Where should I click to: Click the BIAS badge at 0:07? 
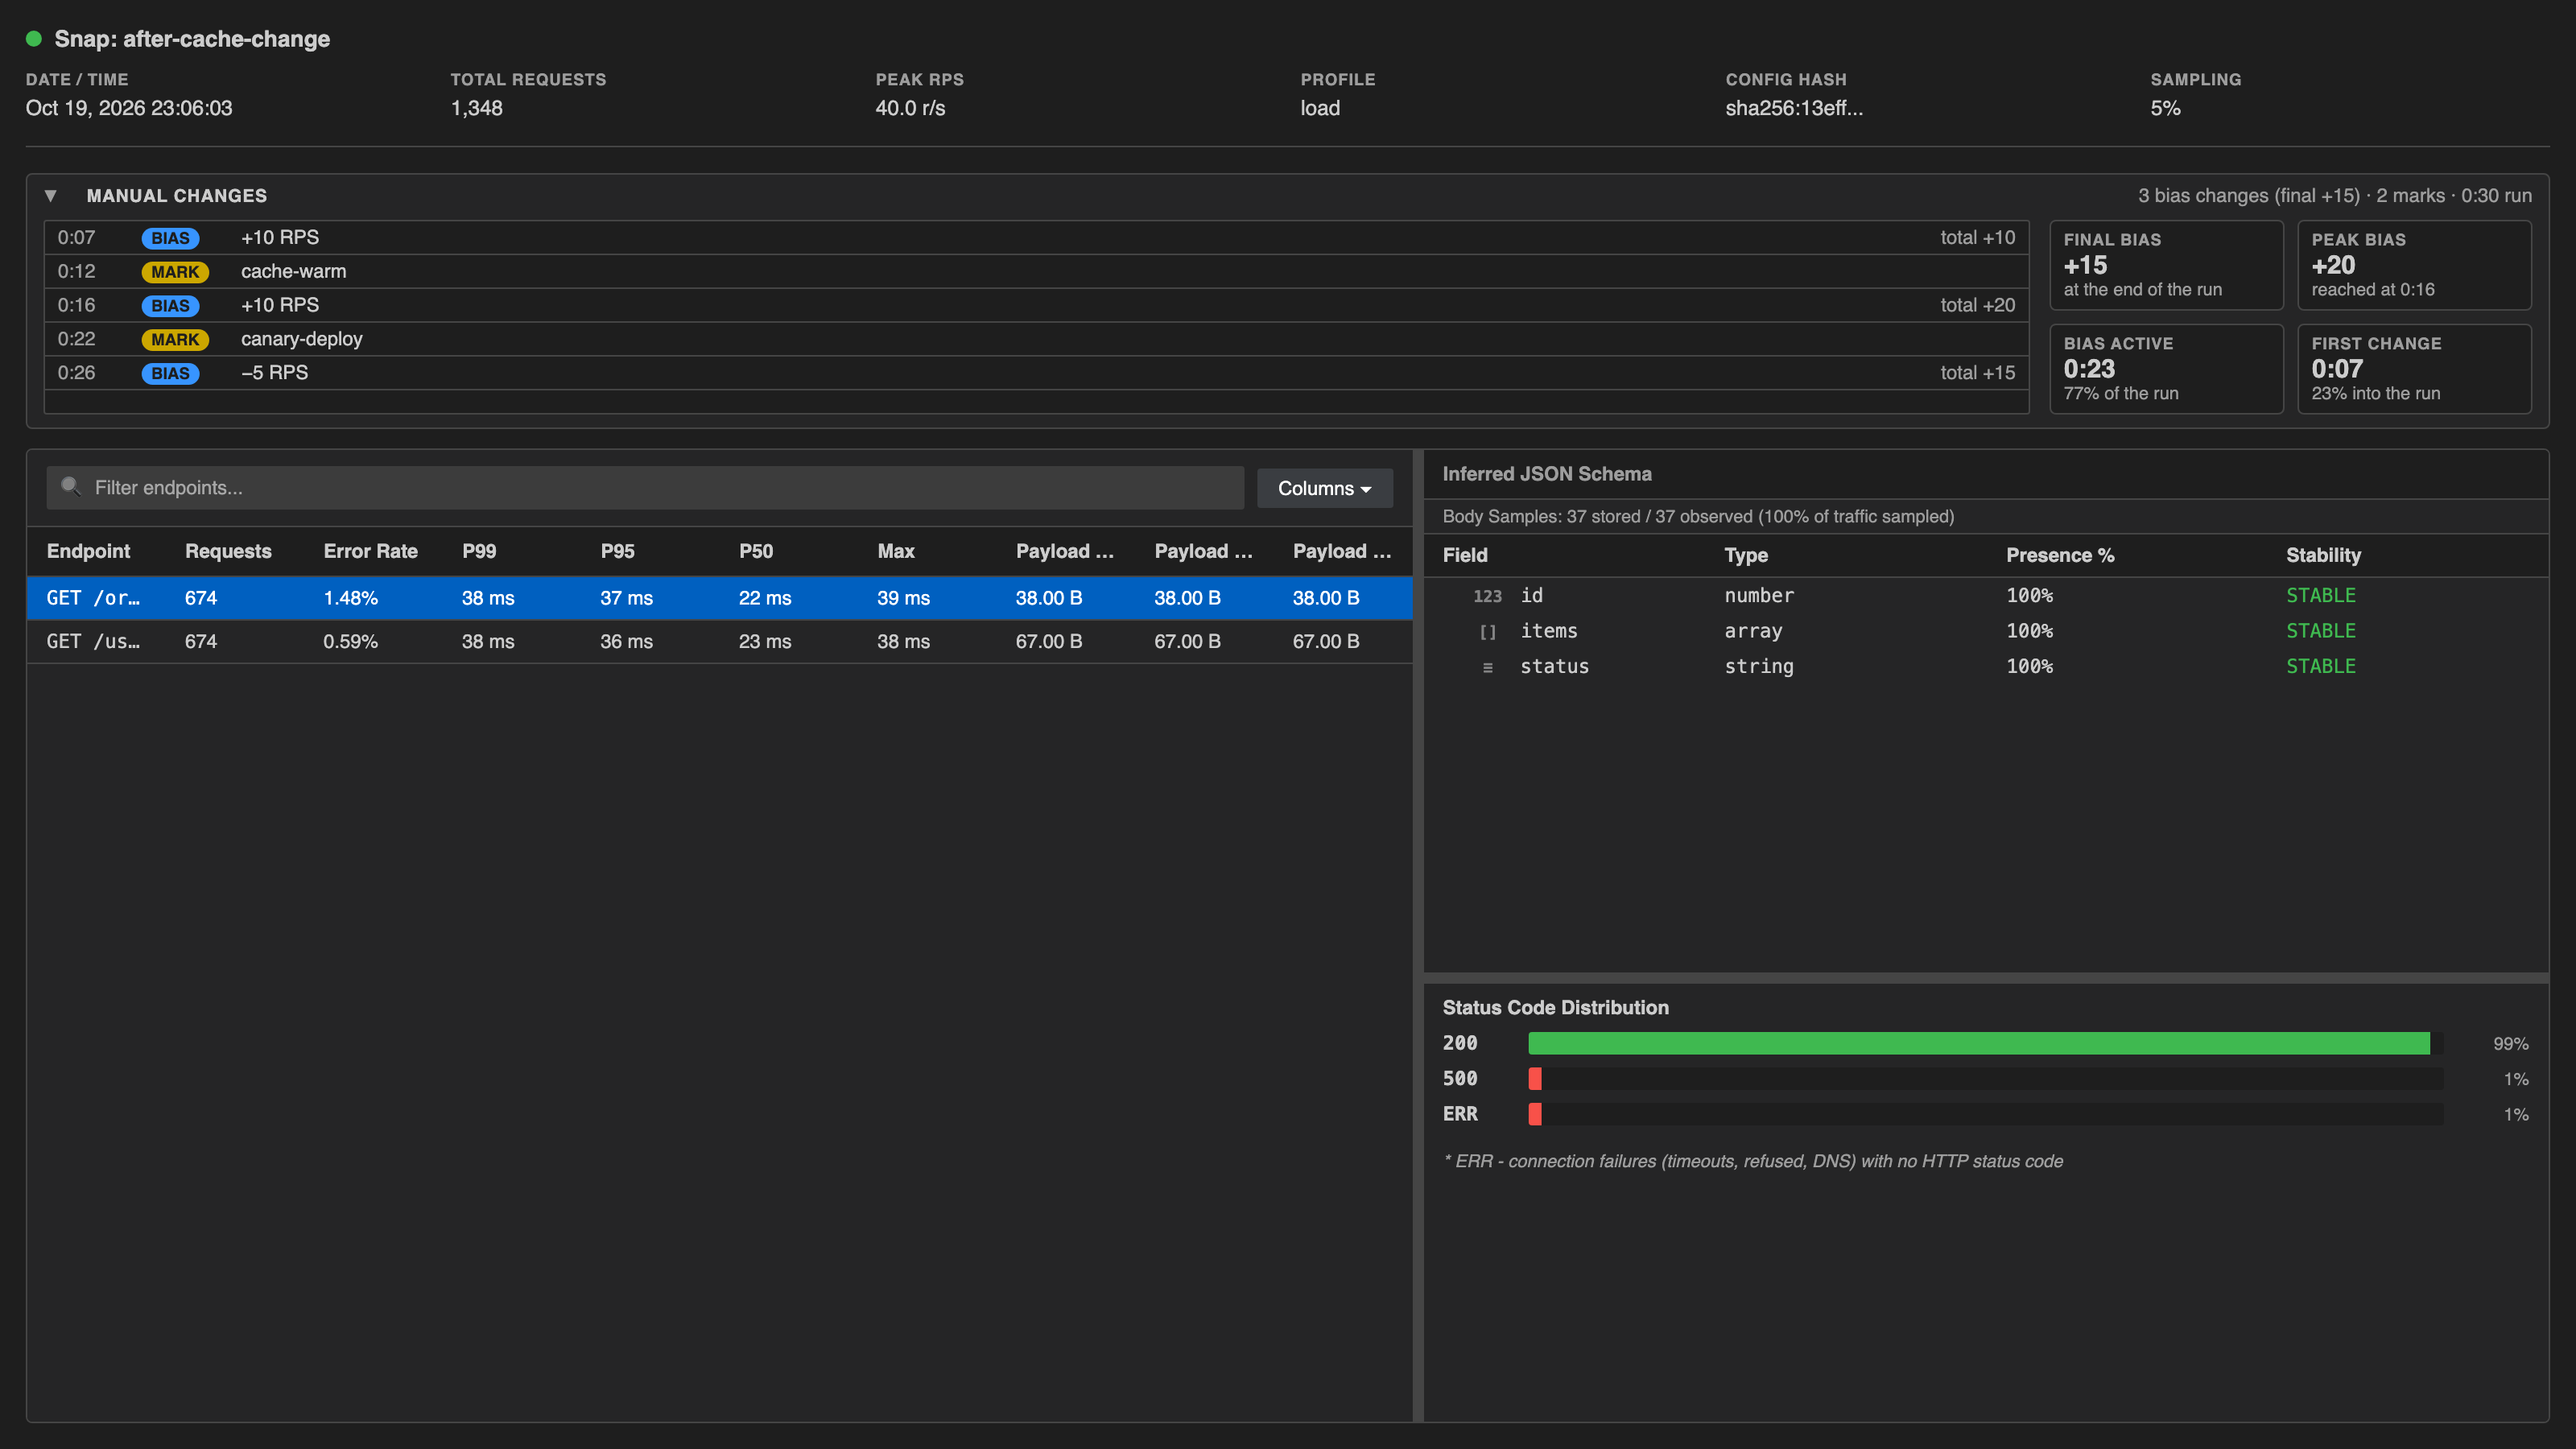click(x=170, y=238)
